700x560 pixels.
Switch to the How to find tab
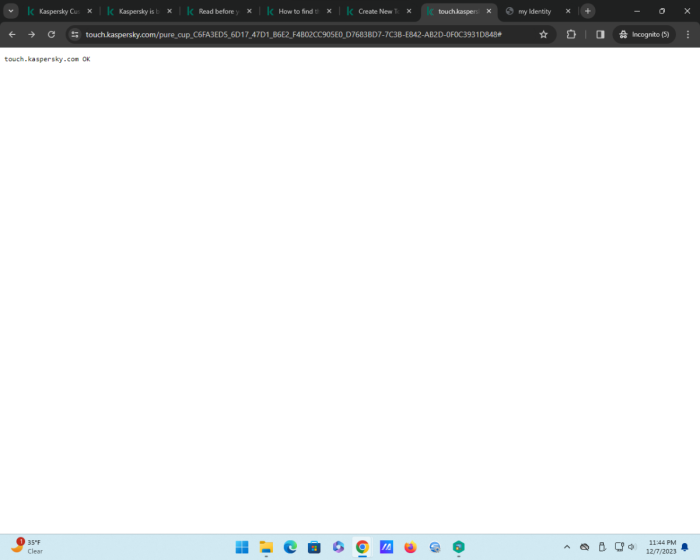[x=299, y=11]
